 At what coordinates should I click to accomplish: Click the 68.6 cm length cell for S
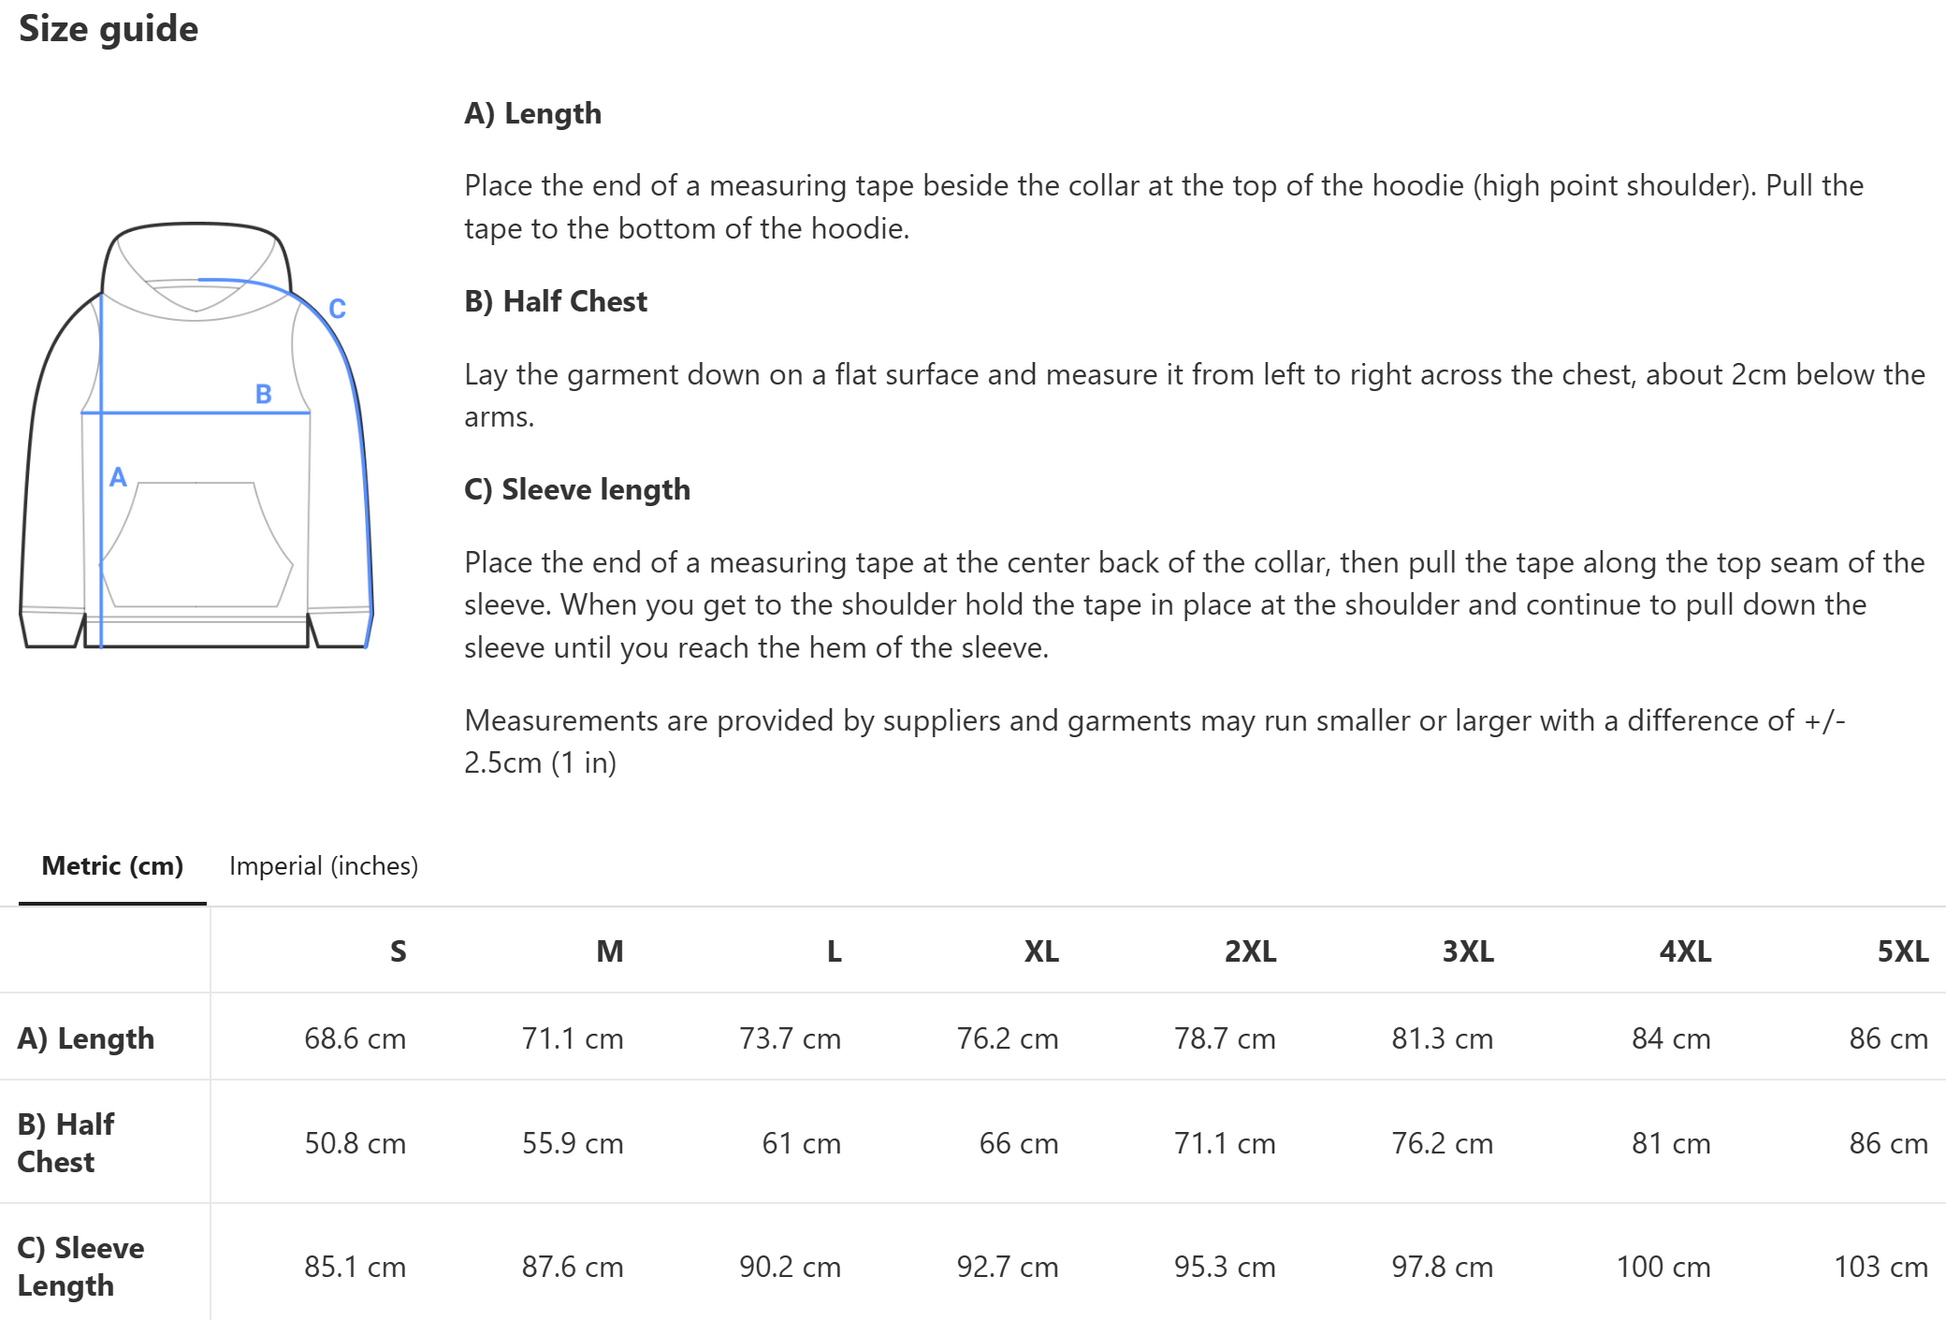click(355, 1039)
